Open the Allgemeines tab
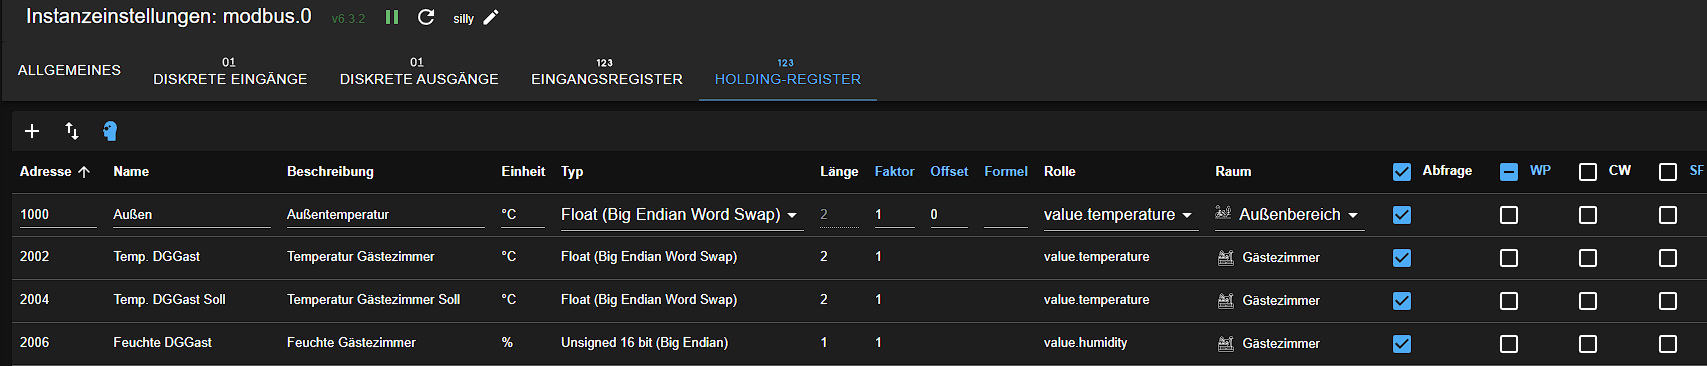Image resolution: width=1707 pixels, height=366 pixels. tap(69, 71)
